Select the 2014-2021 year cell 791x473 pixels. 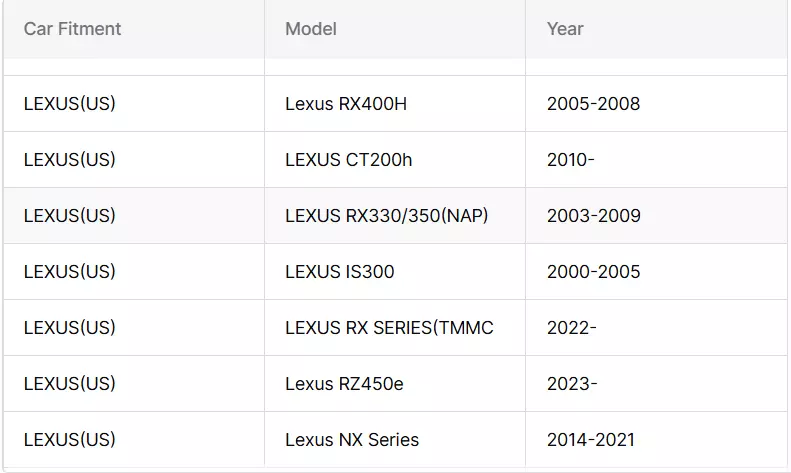(x=656, y=440)
